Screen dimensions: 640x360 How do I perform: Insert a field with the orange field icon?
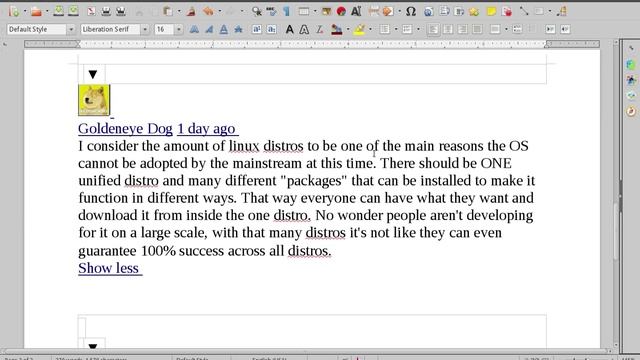click(x=388, y=11)
